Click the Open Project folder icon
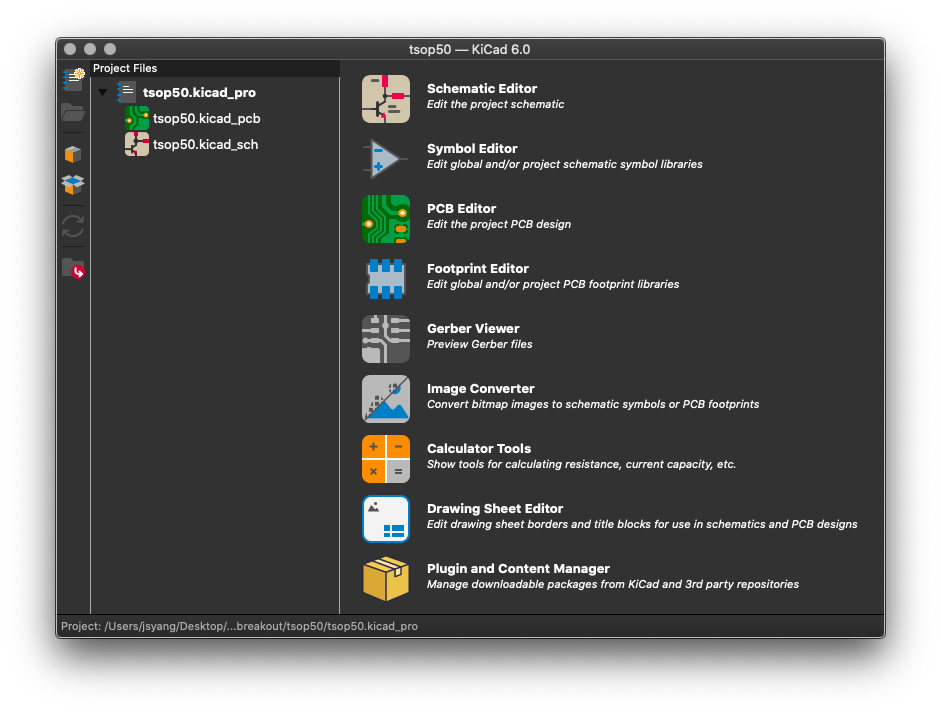 point(73,111)
